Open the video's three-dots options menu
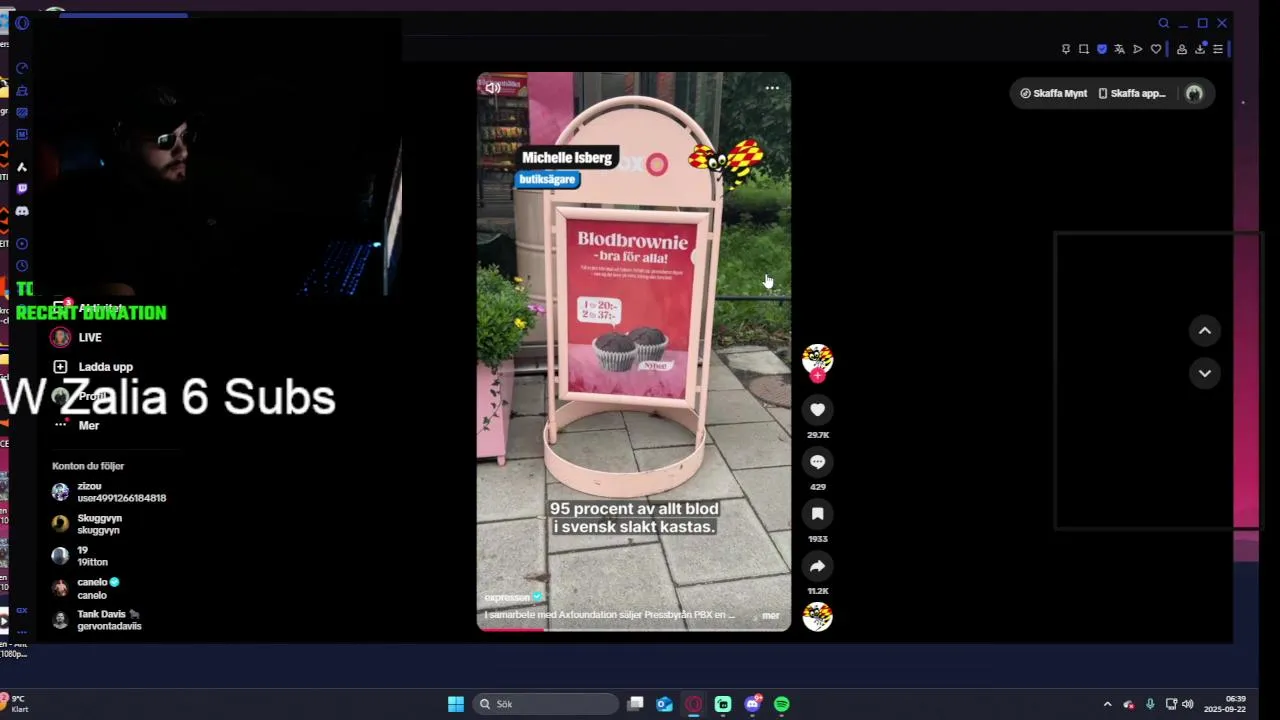The image size is (1280, 720). 772,88
